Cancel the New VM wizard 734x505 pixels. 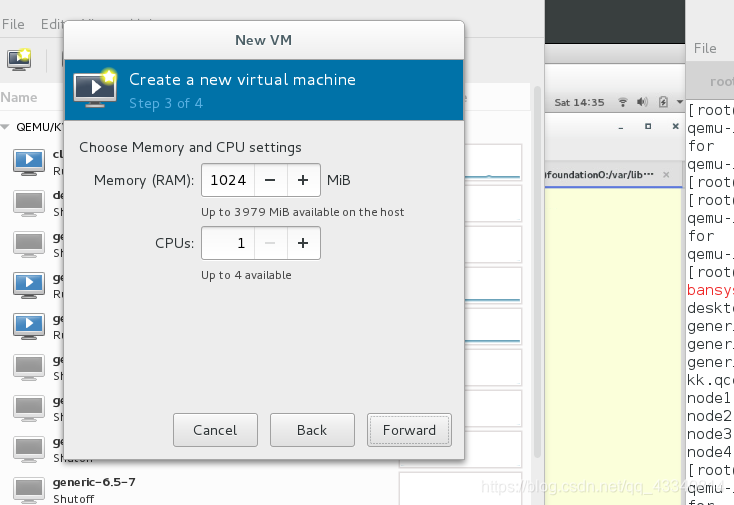pos(215,430)
